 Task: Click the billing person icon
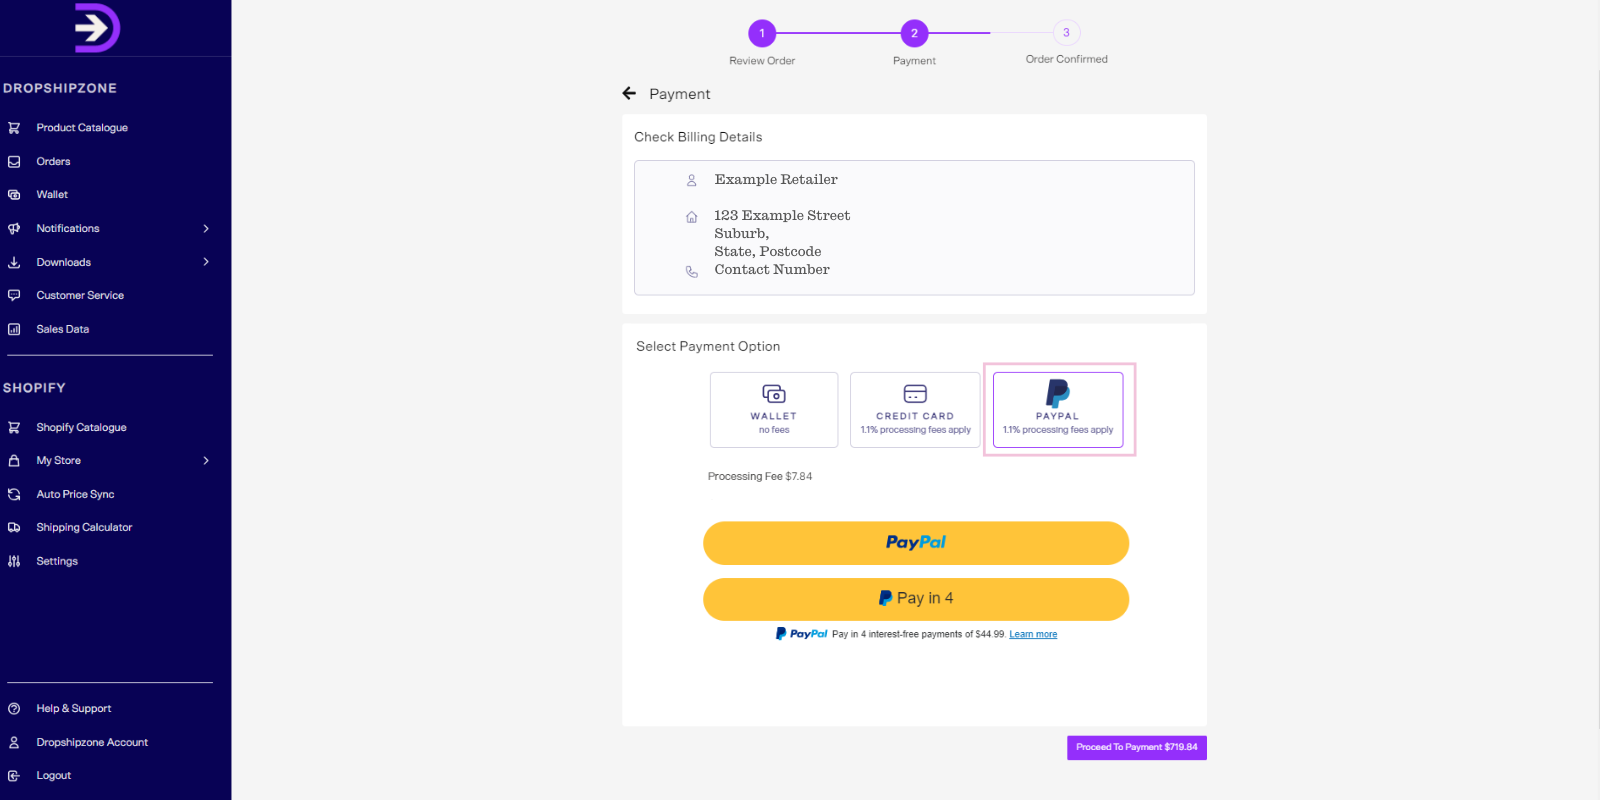click(x=691, y=181)
